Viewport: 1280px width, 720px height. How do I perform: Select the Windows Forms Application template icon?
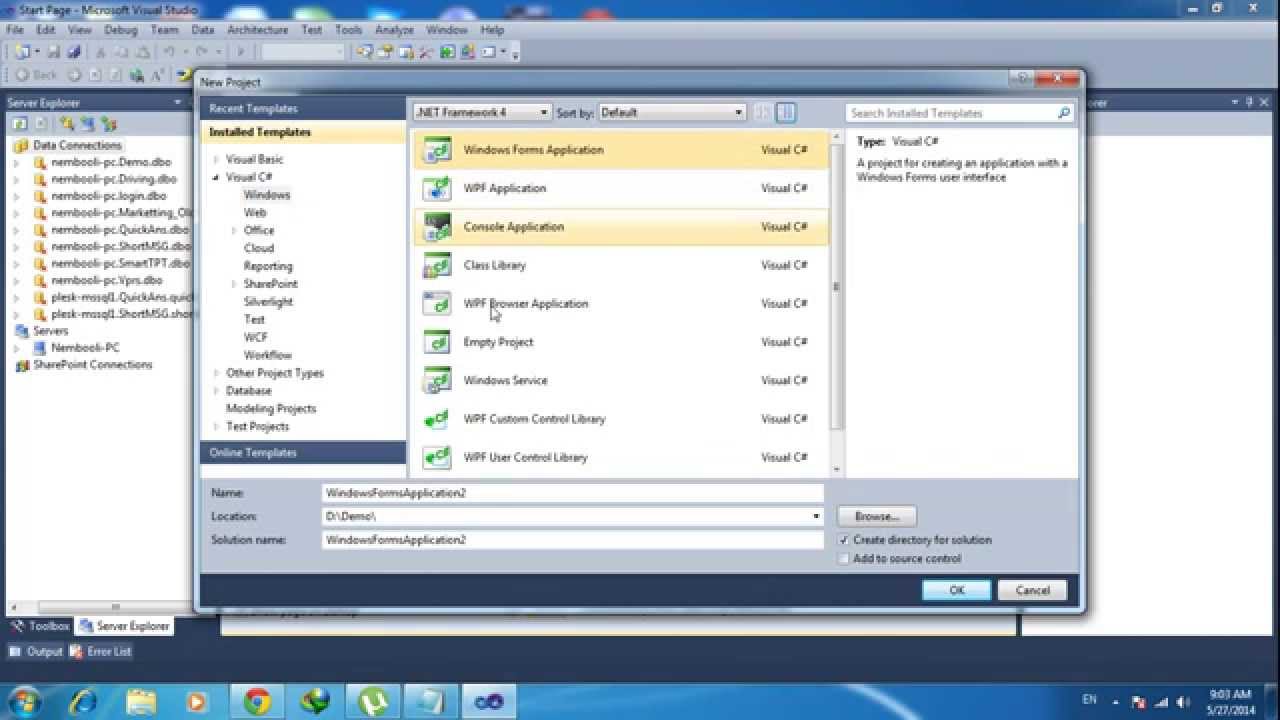pos(437,150)
